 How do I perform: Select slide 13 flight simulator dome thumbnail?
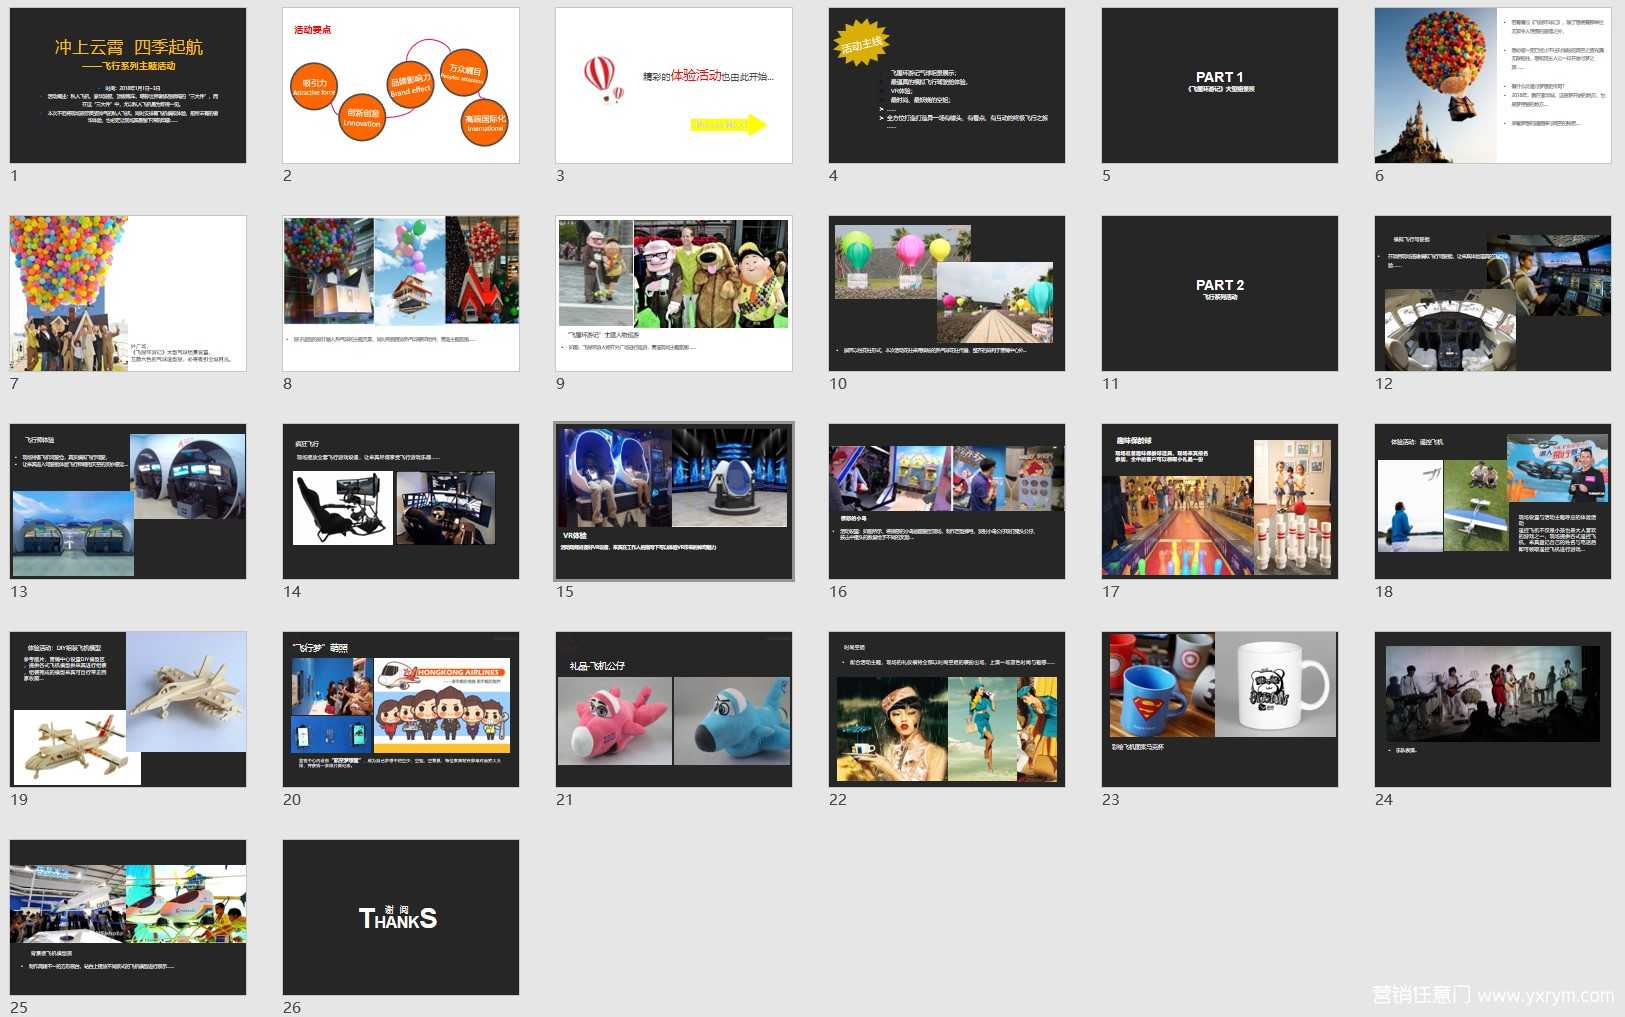128,501
